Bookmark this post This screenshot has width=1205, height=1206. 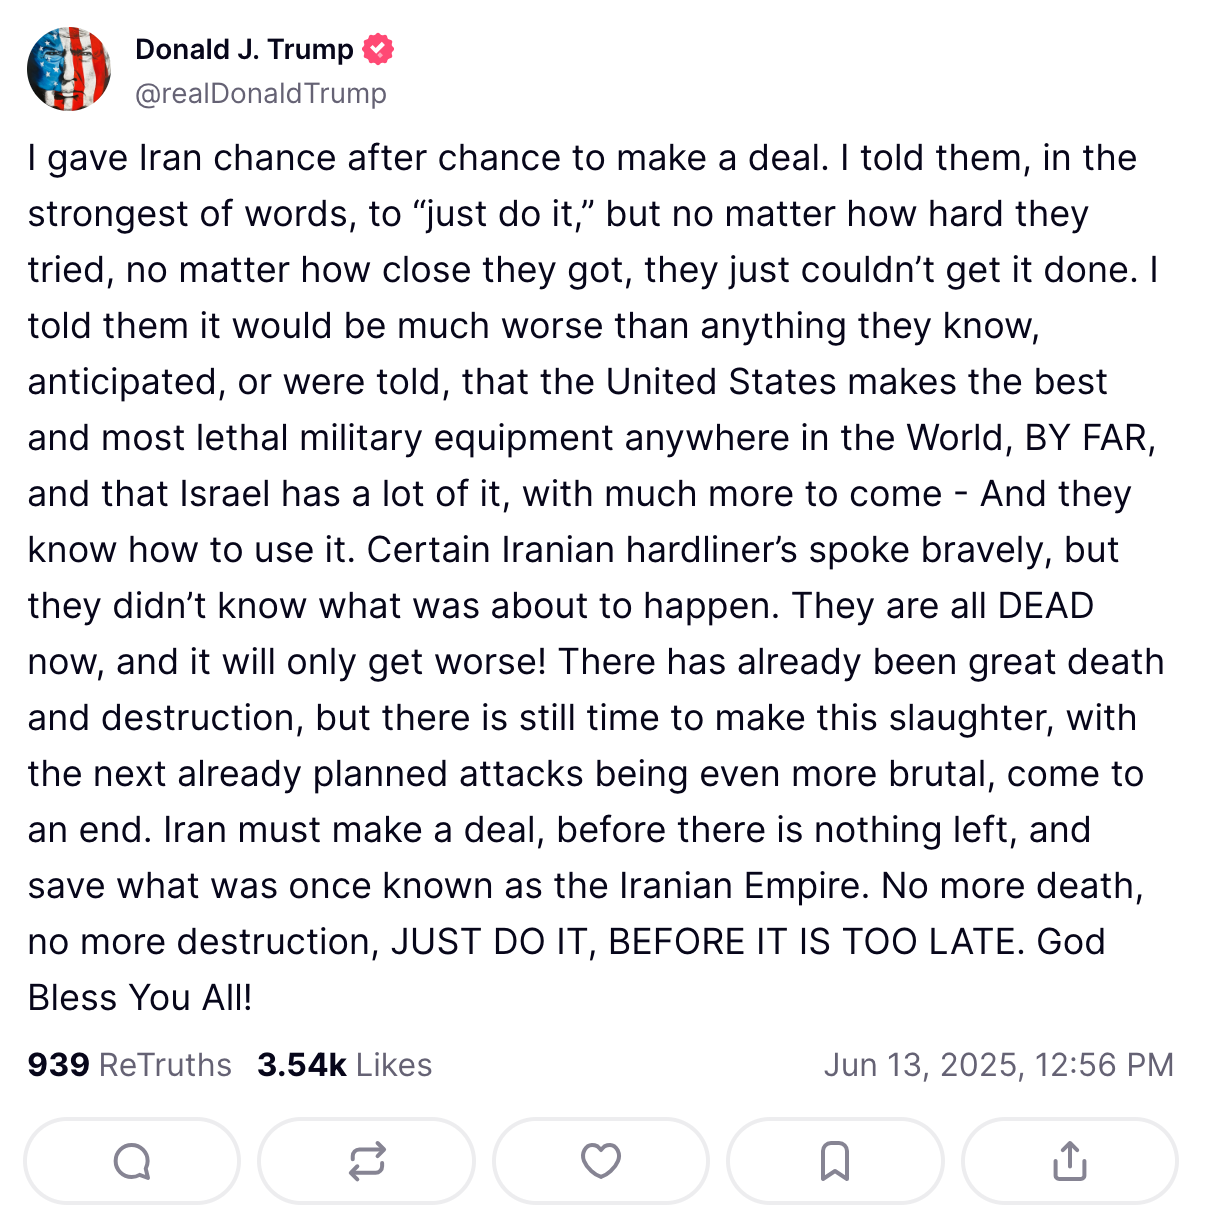835,1161
